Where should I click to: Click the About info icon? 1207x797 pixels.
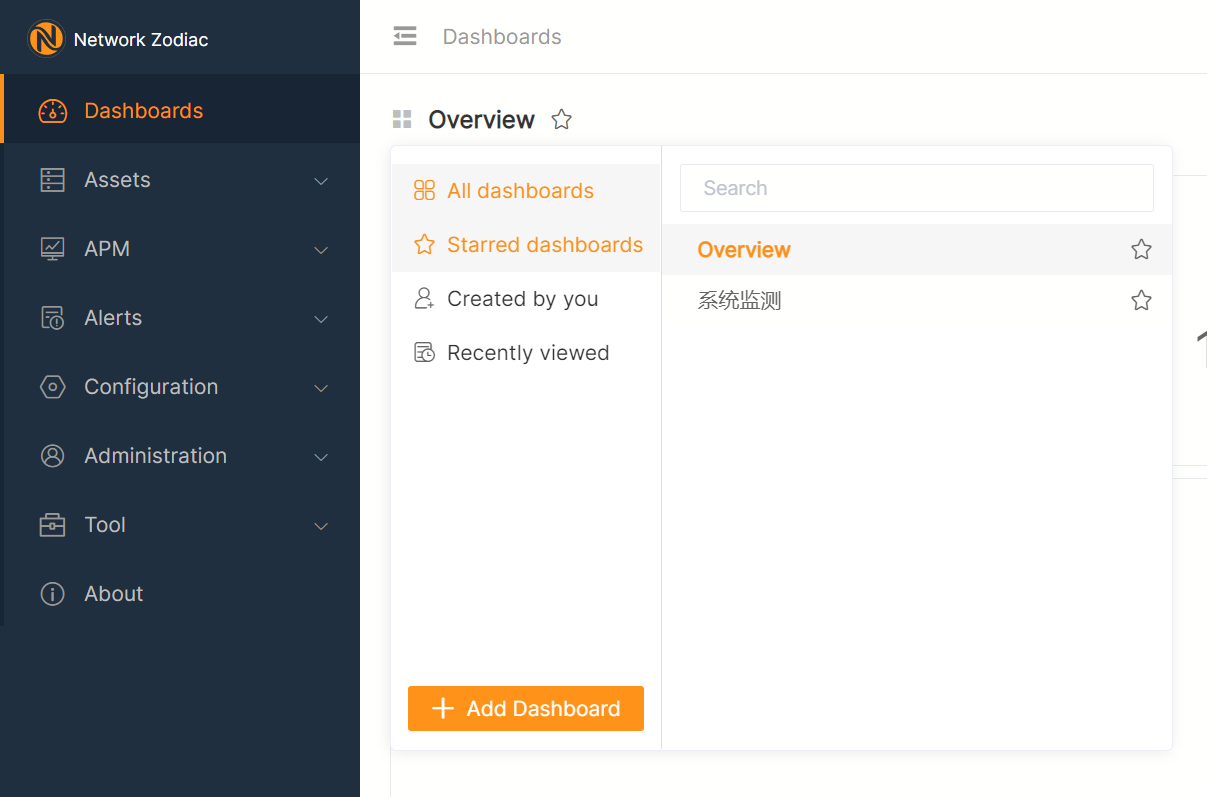(52, 594)
